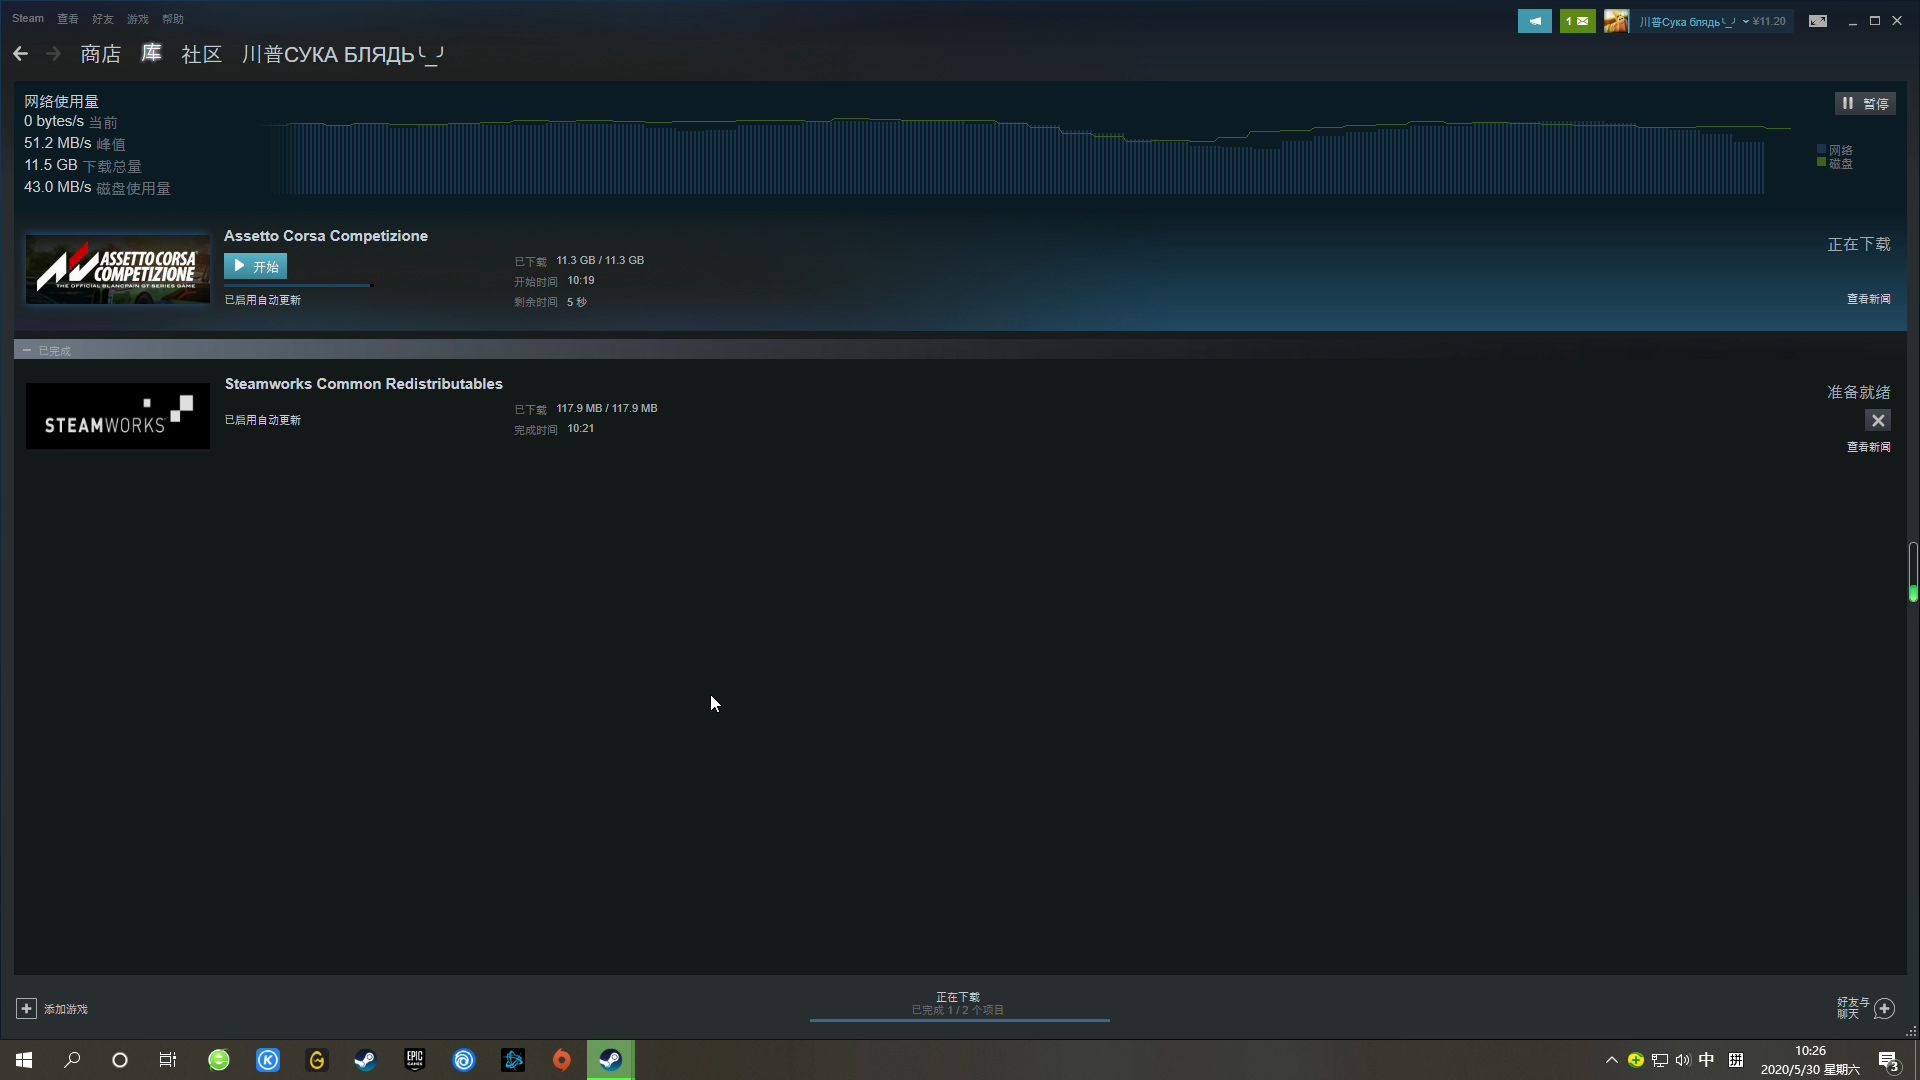
Task: Click the Steamworks logo thumbnail
Action: [x=118, y=416]
